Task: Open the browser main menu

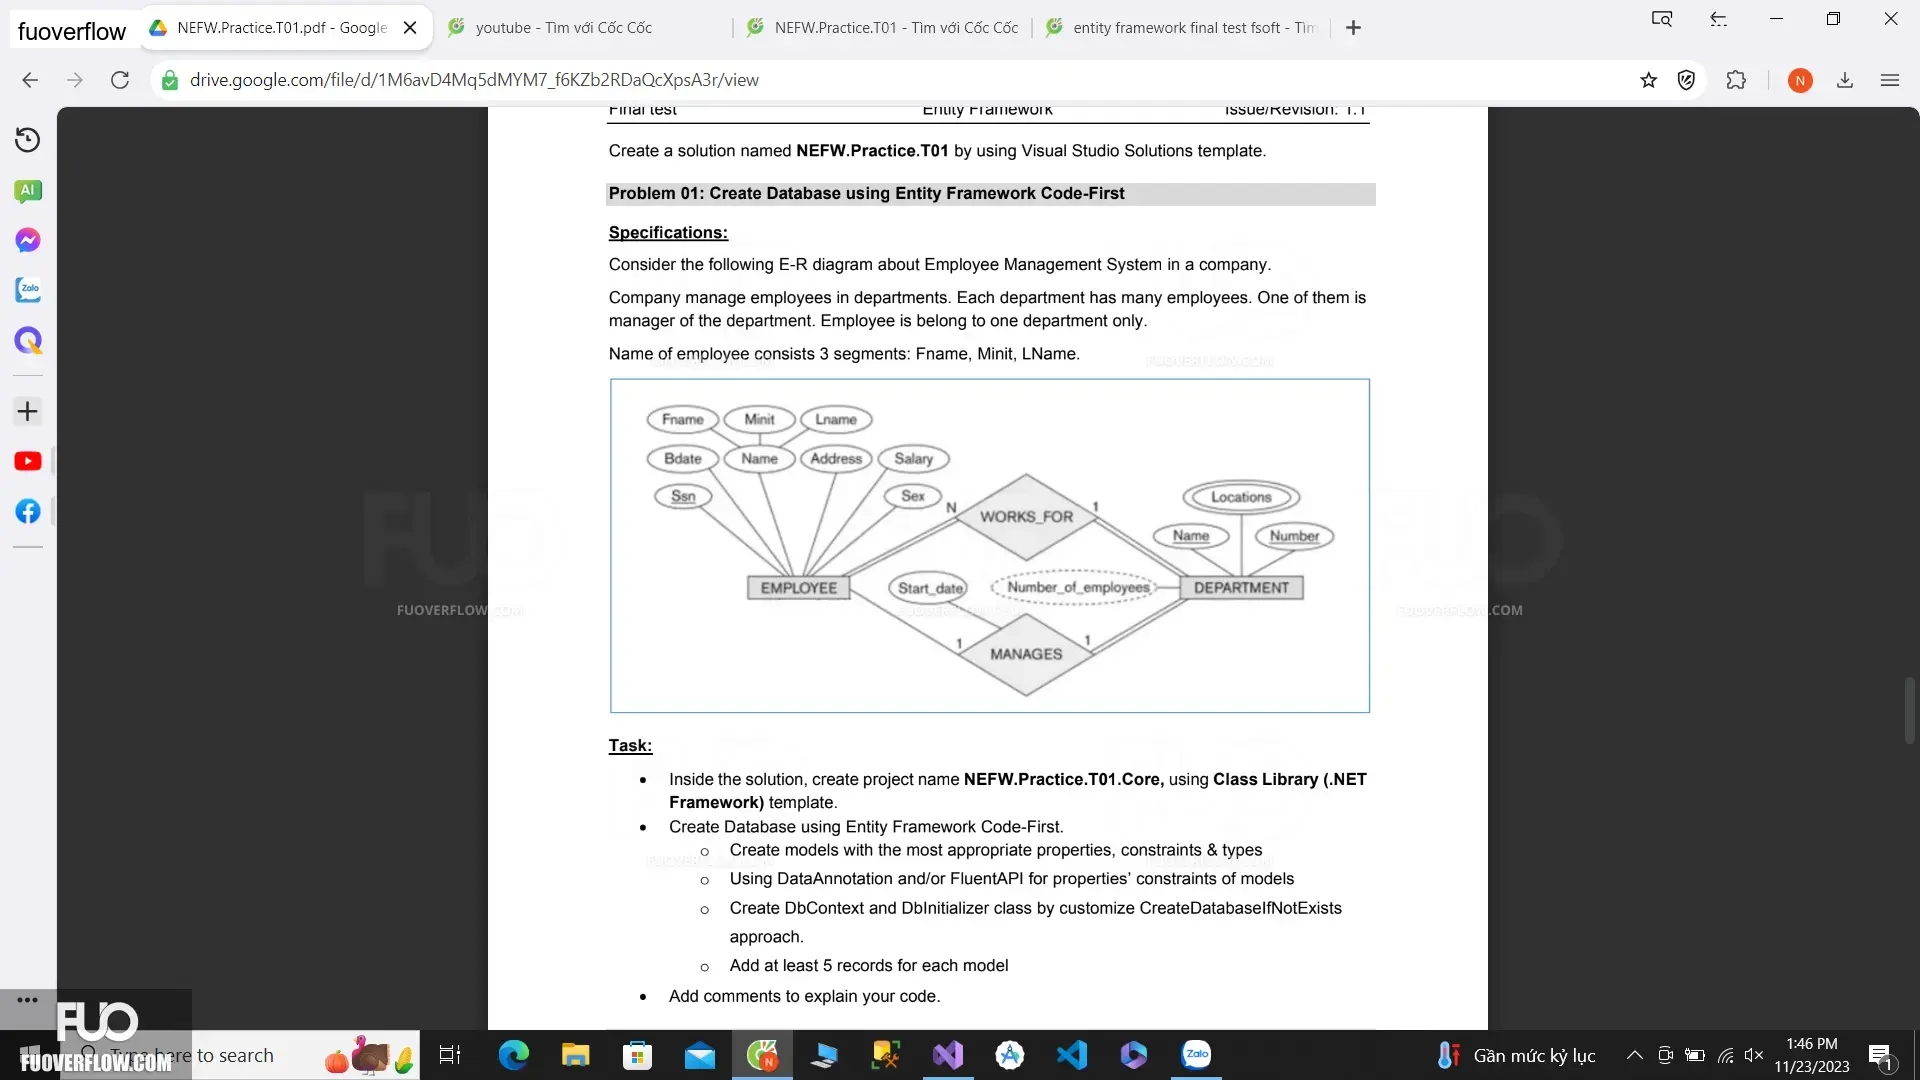Action: (1890, 80)
